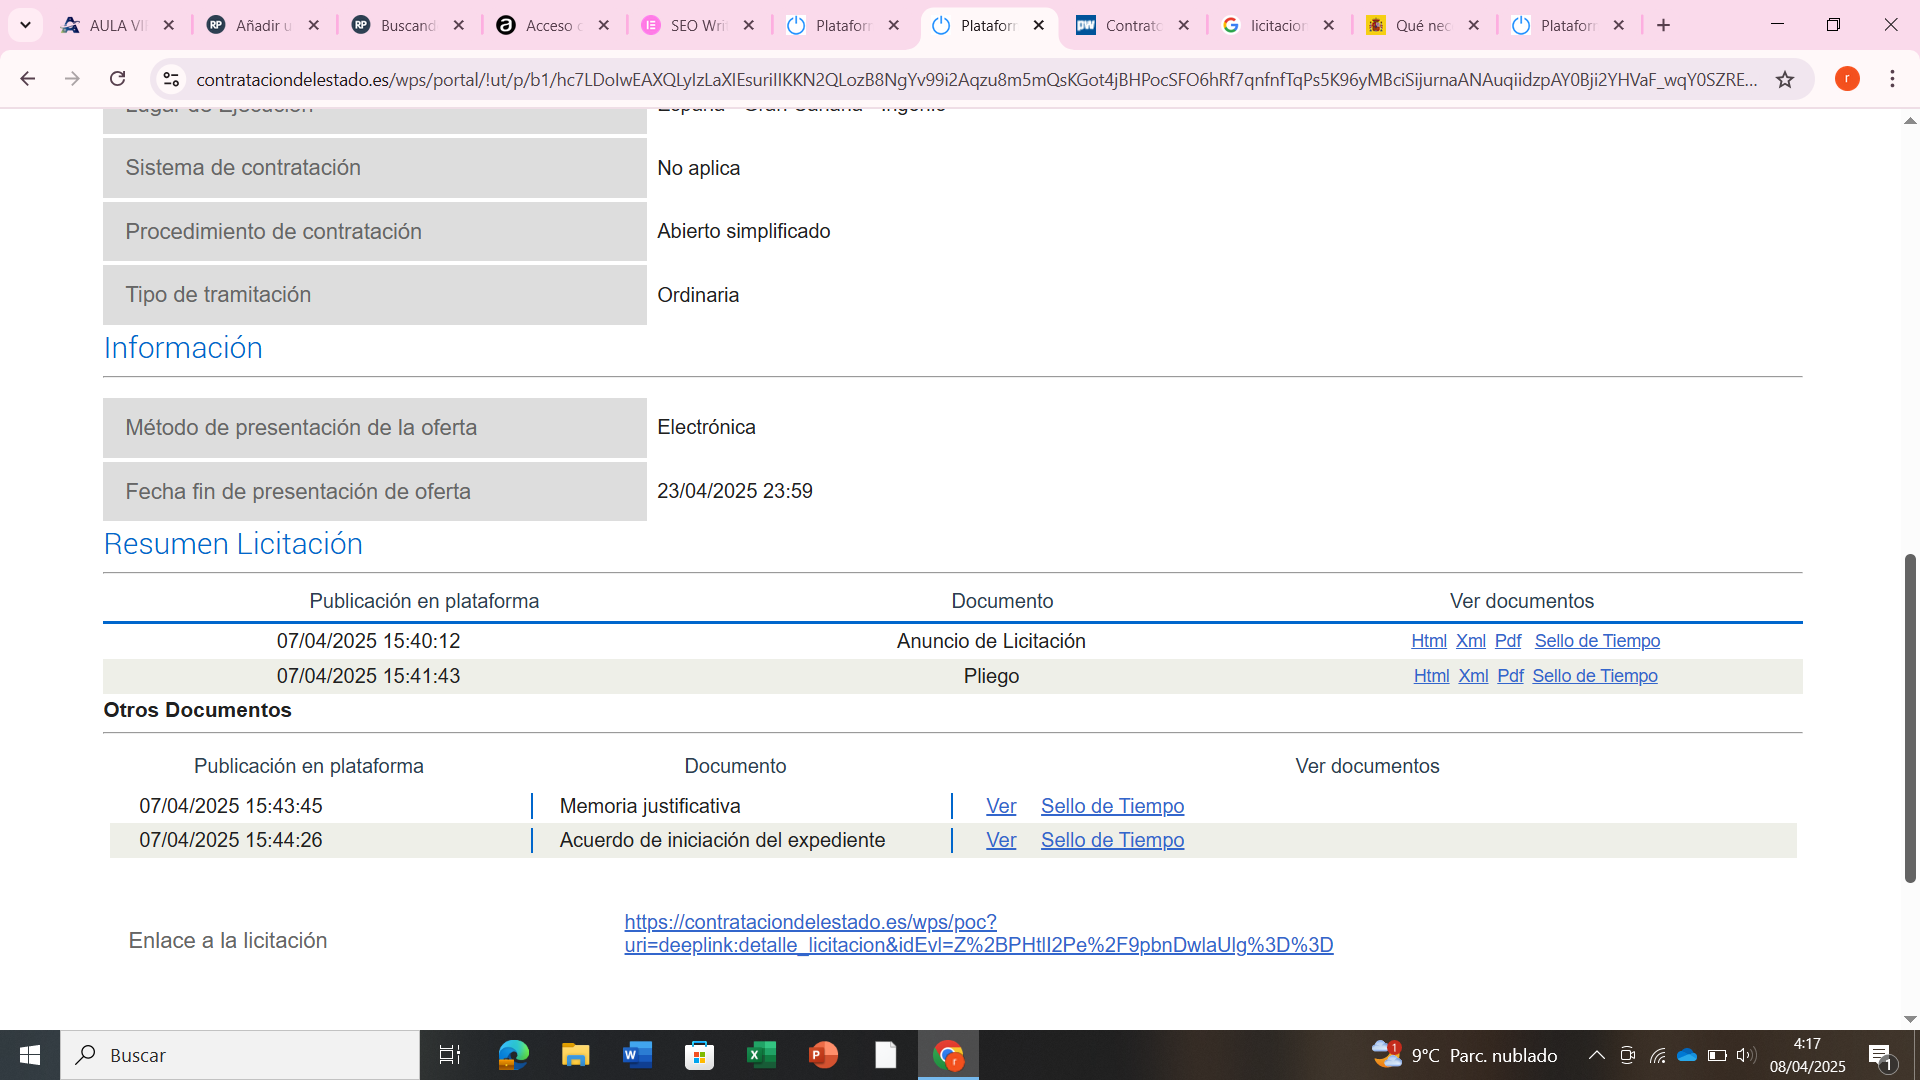
Task: Open Chrome three-dot menu
Action: point(1892,79)
